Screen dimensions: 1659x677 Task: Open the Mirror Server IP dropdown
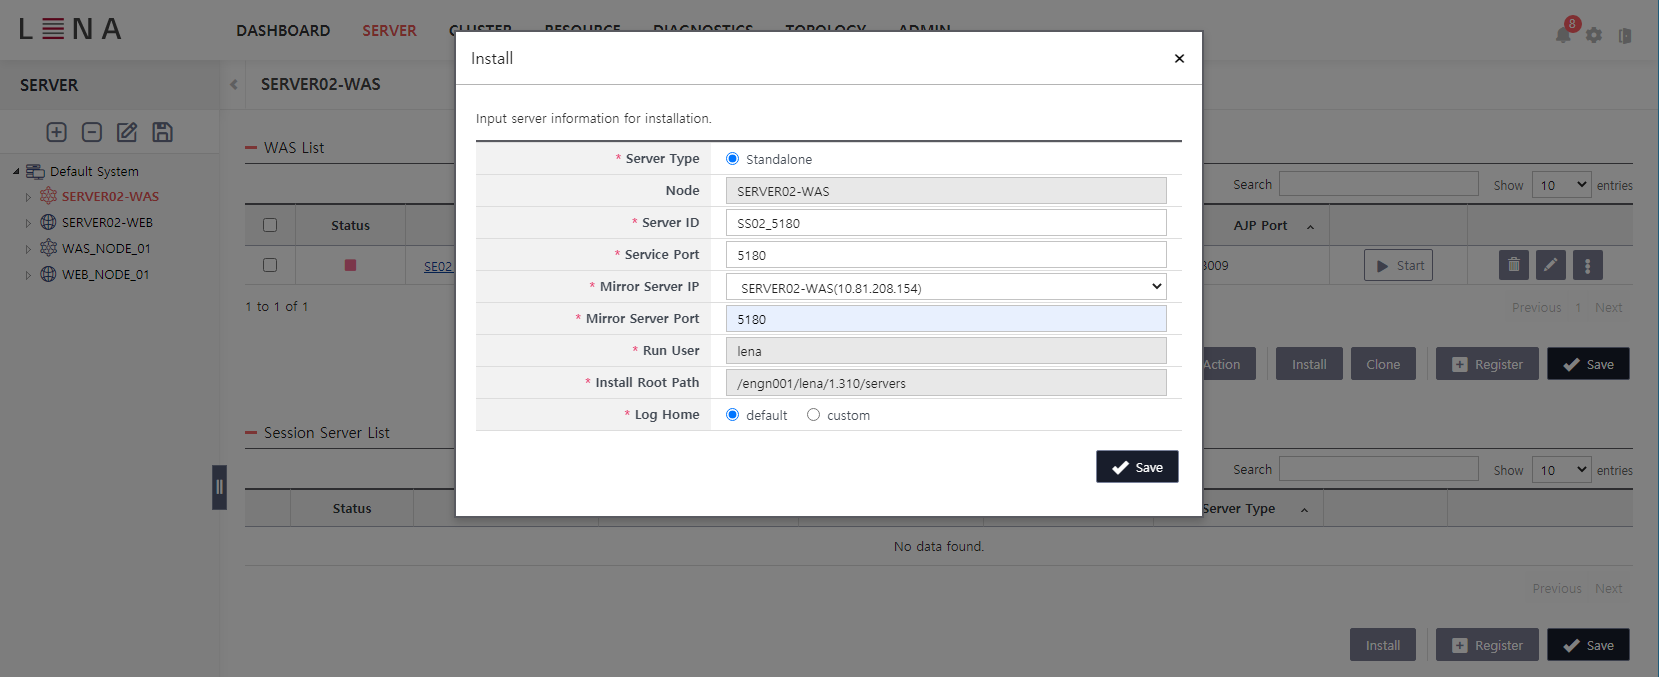[945, 287]
